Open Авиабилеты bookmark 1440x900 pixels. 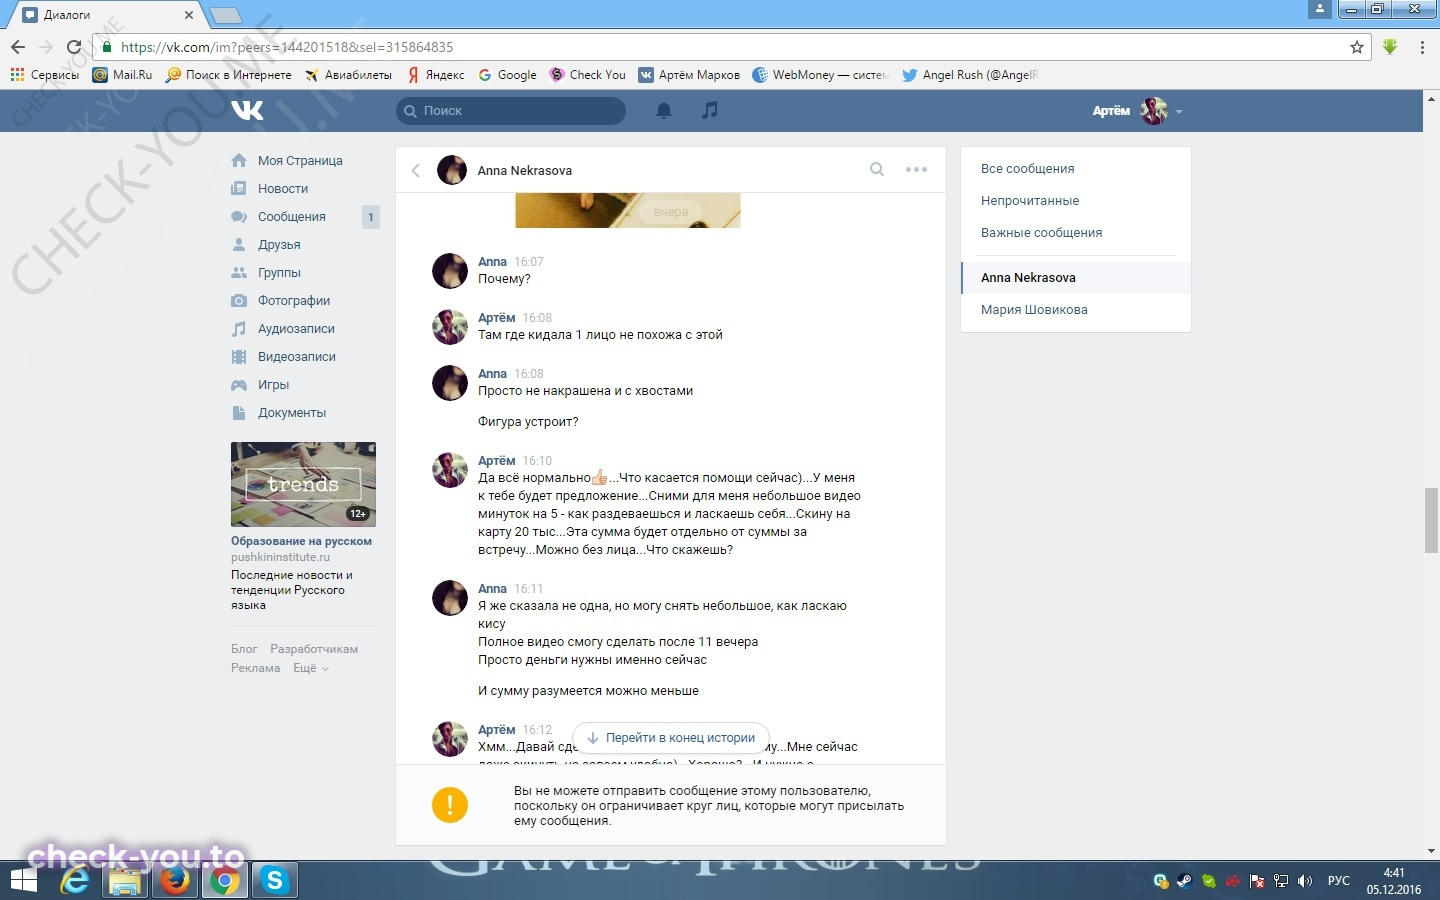[x=348, y=75]
